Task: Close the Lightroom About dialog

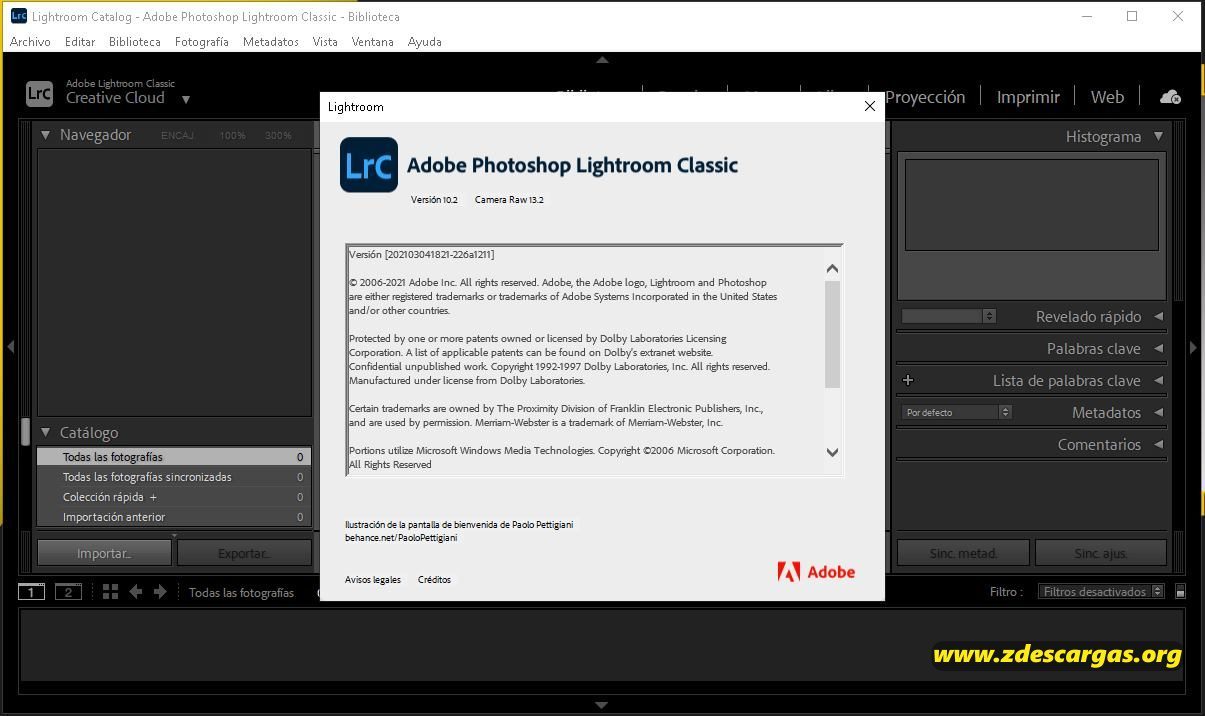Action: (x=869, y=106)
